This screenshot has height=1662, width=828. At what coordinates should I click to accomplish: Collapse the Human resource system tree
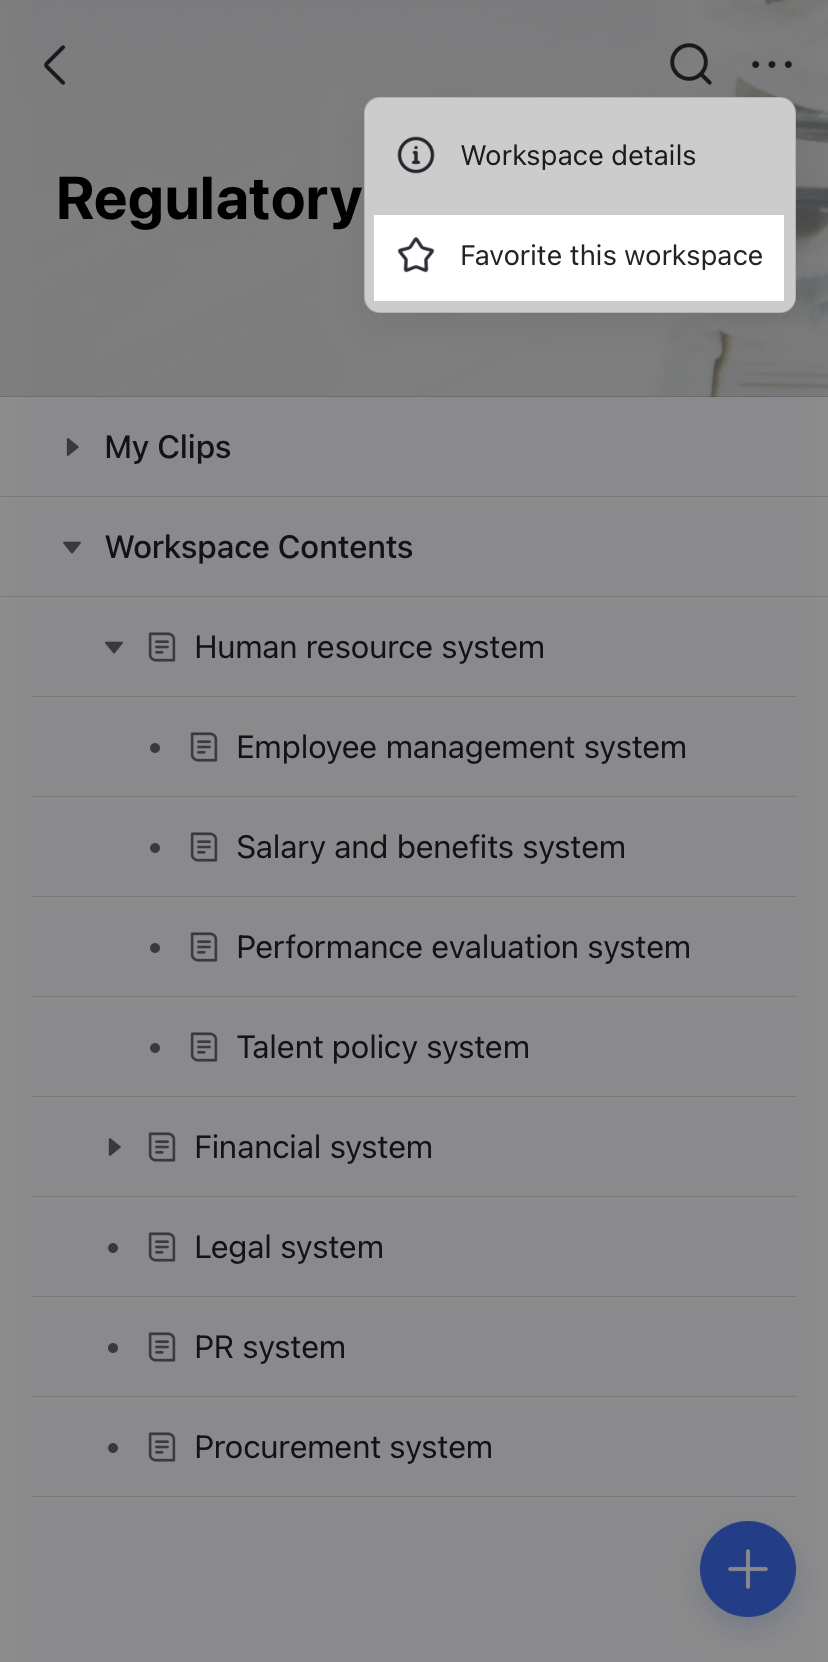[114, 647]
